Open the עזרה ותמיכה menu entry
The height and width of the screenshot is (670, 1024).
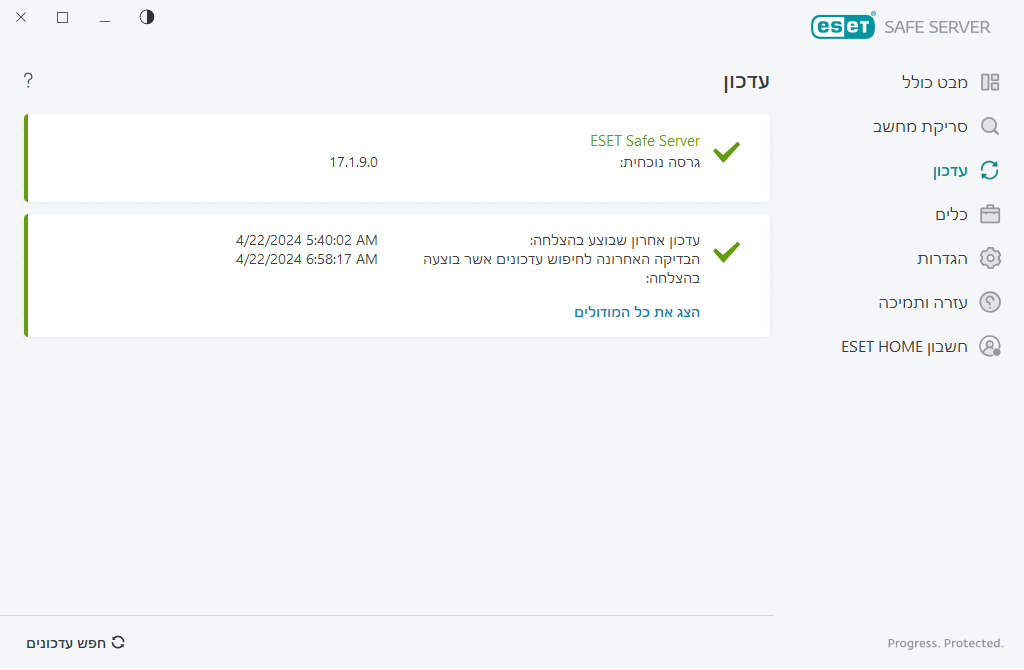point(923,302)
